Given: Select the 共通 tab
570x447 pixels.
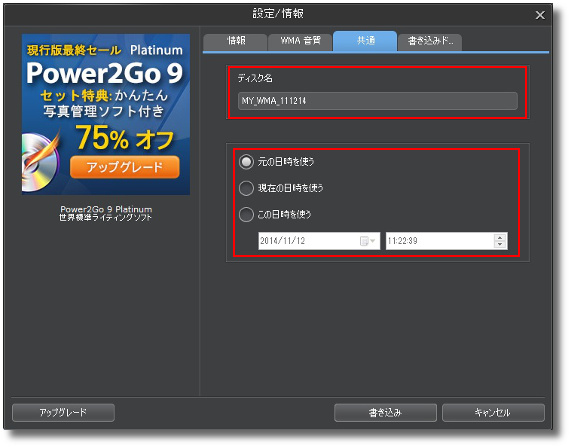Looking at the screenshot, I should (x=365, y=41).
